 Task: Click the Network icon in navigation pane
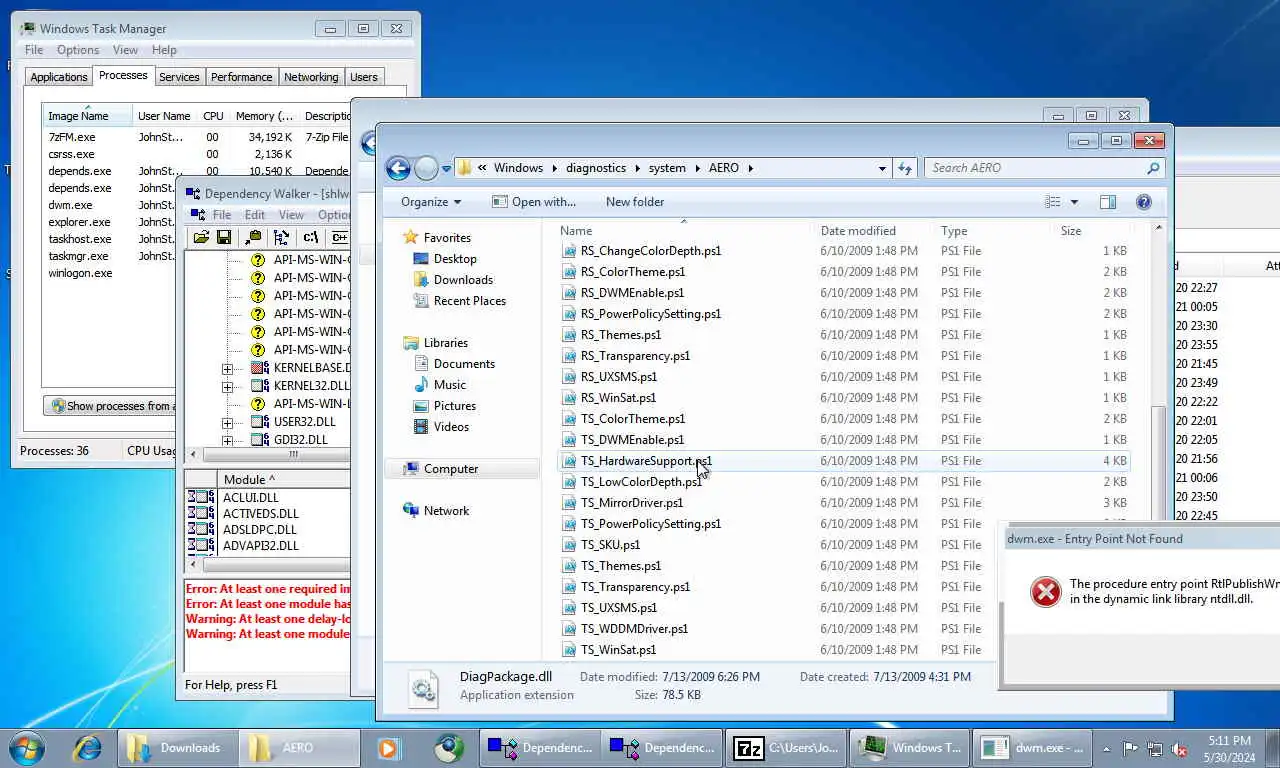click(411, 511)
